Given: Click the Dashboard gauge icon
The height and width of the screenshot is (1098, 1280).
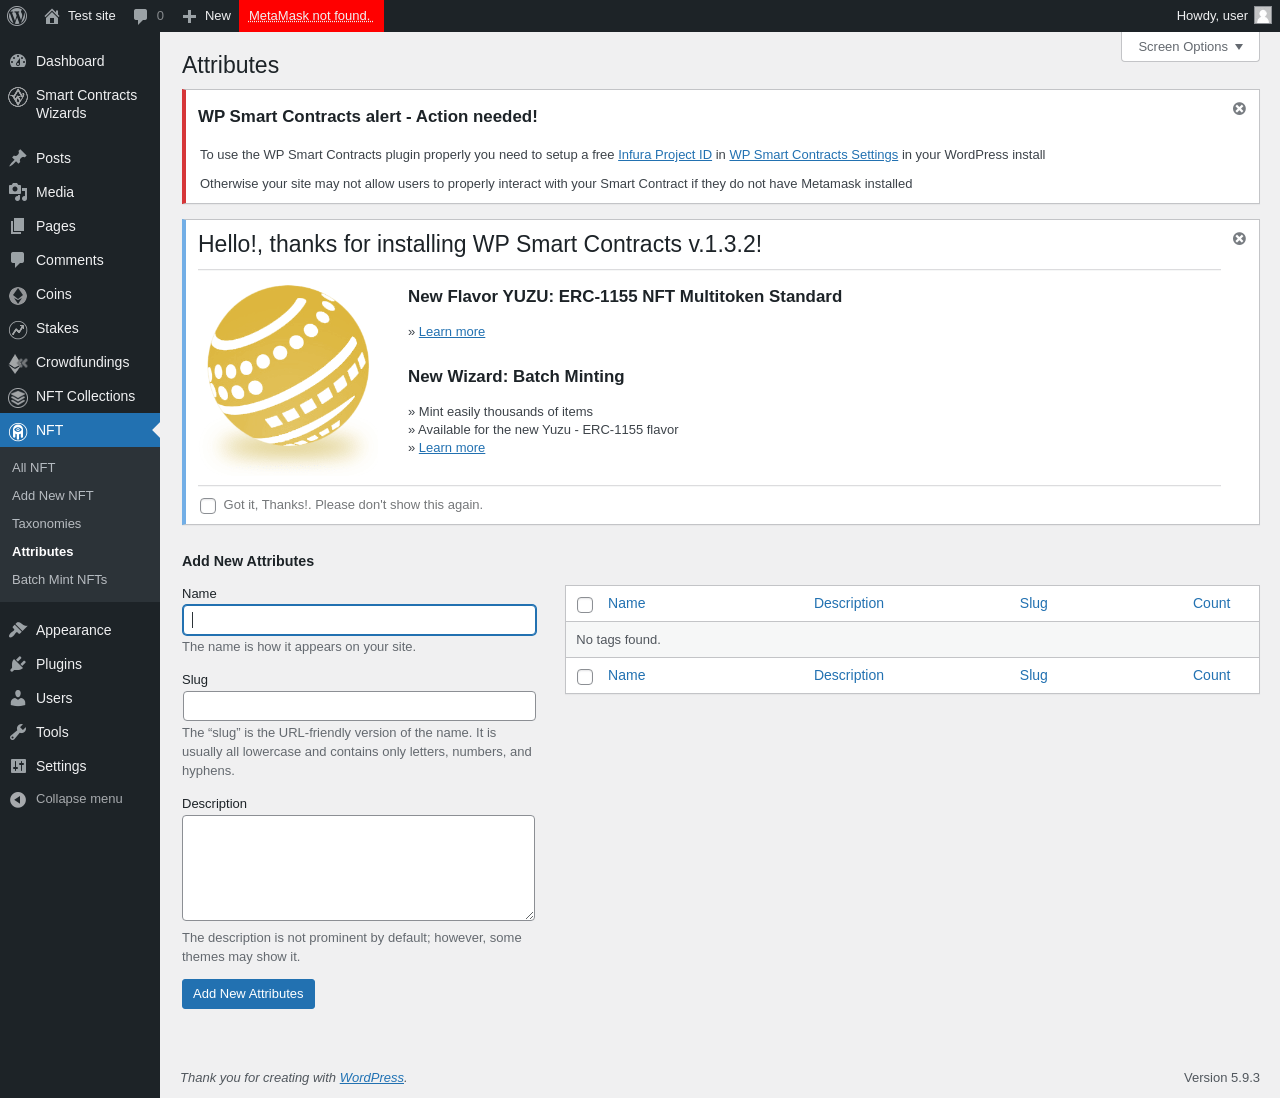Looking at the screenshot, I should (x=18, y=61).
